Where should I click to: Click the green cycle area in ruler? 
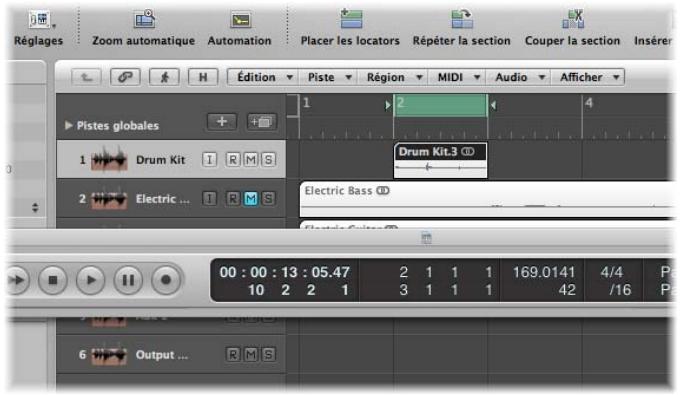click(x=440, y=105)
